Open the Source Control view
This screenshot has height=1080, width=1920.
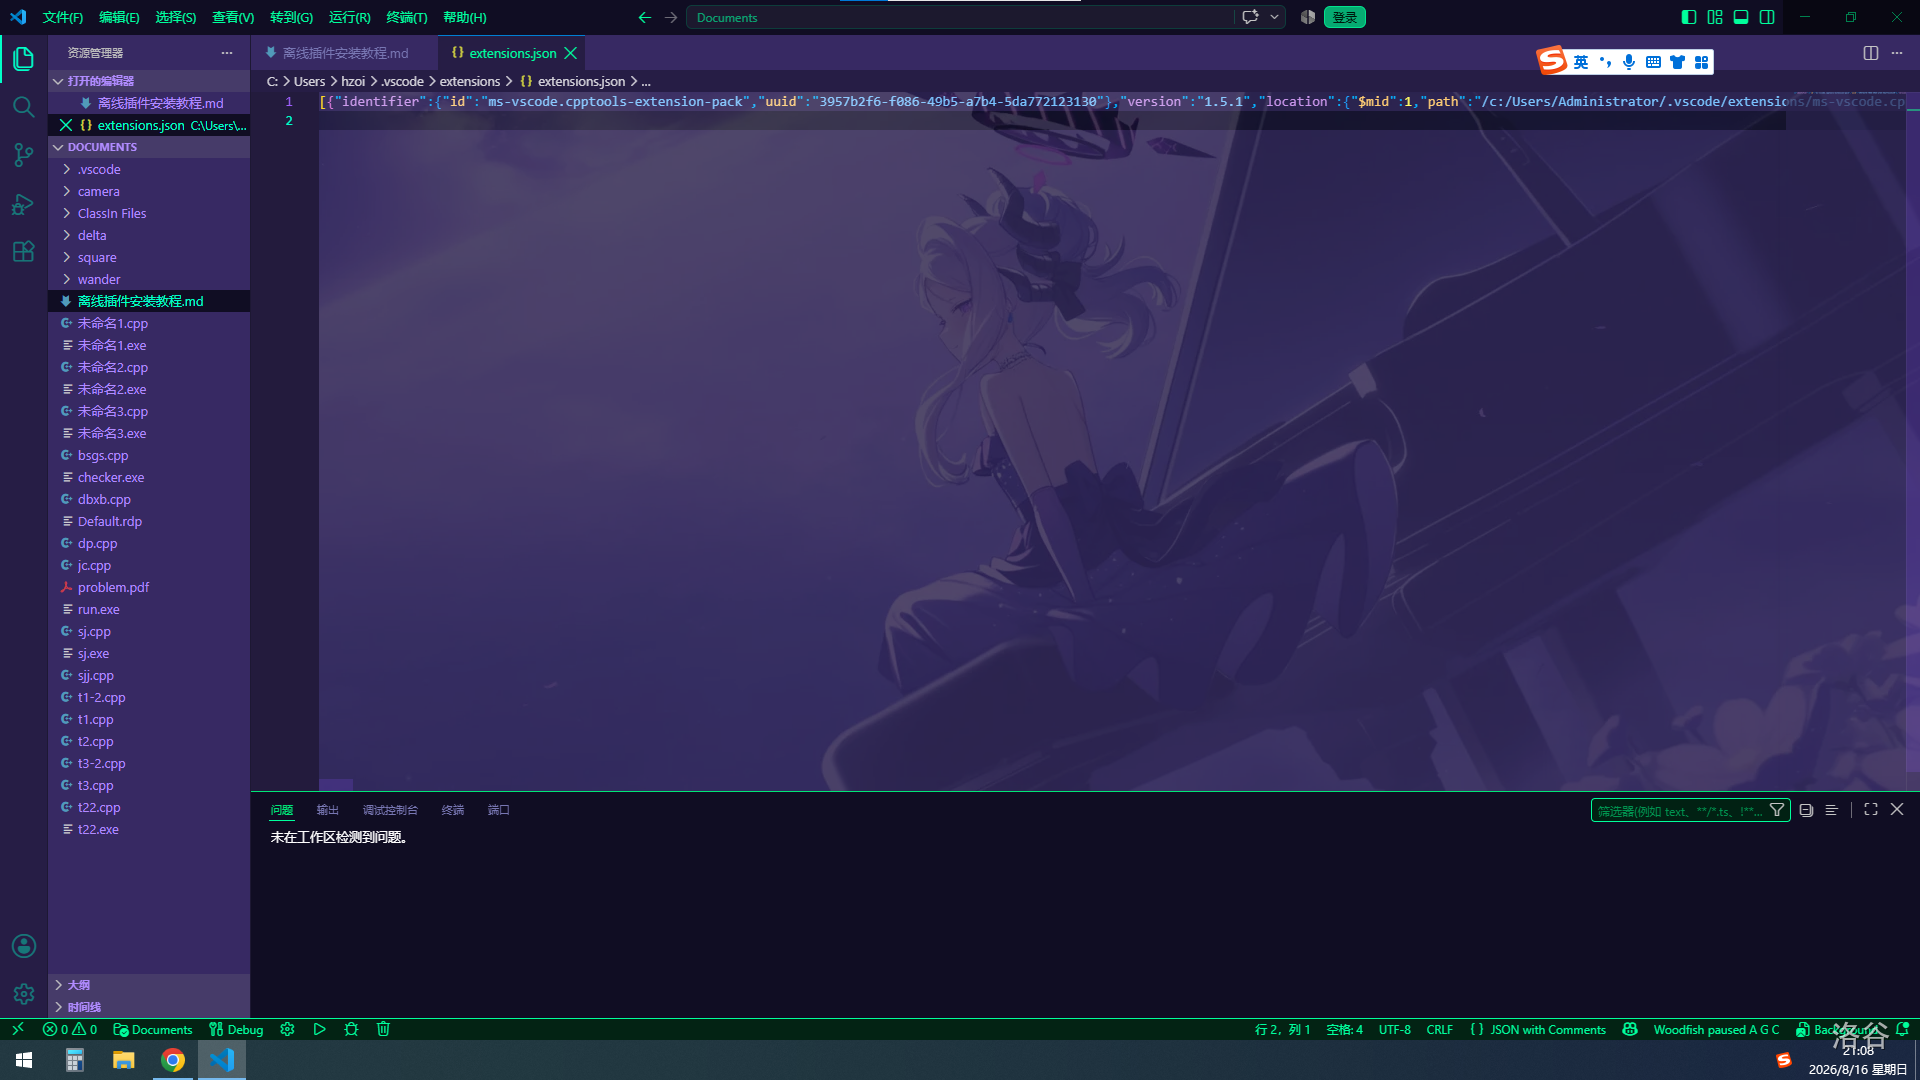point(24,155)
